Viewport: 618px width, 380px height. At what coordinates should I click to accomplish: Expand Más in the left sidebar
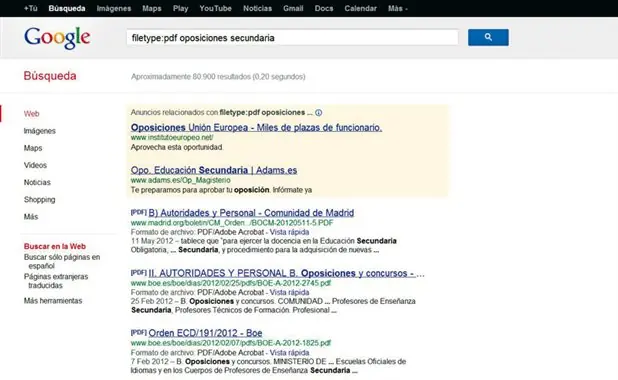[x=31, y=216]
